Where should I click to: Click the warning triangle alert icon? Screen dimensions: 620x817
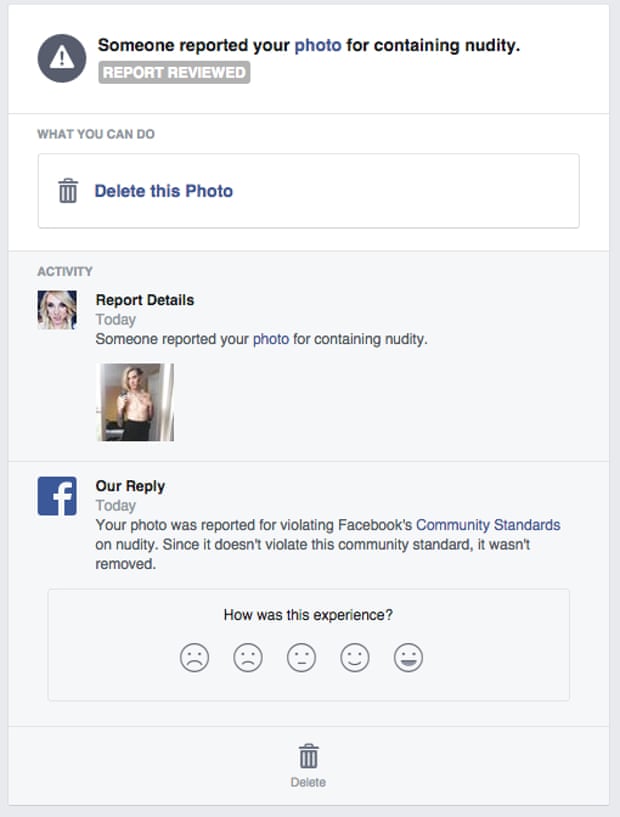click(x=61, y=58)
